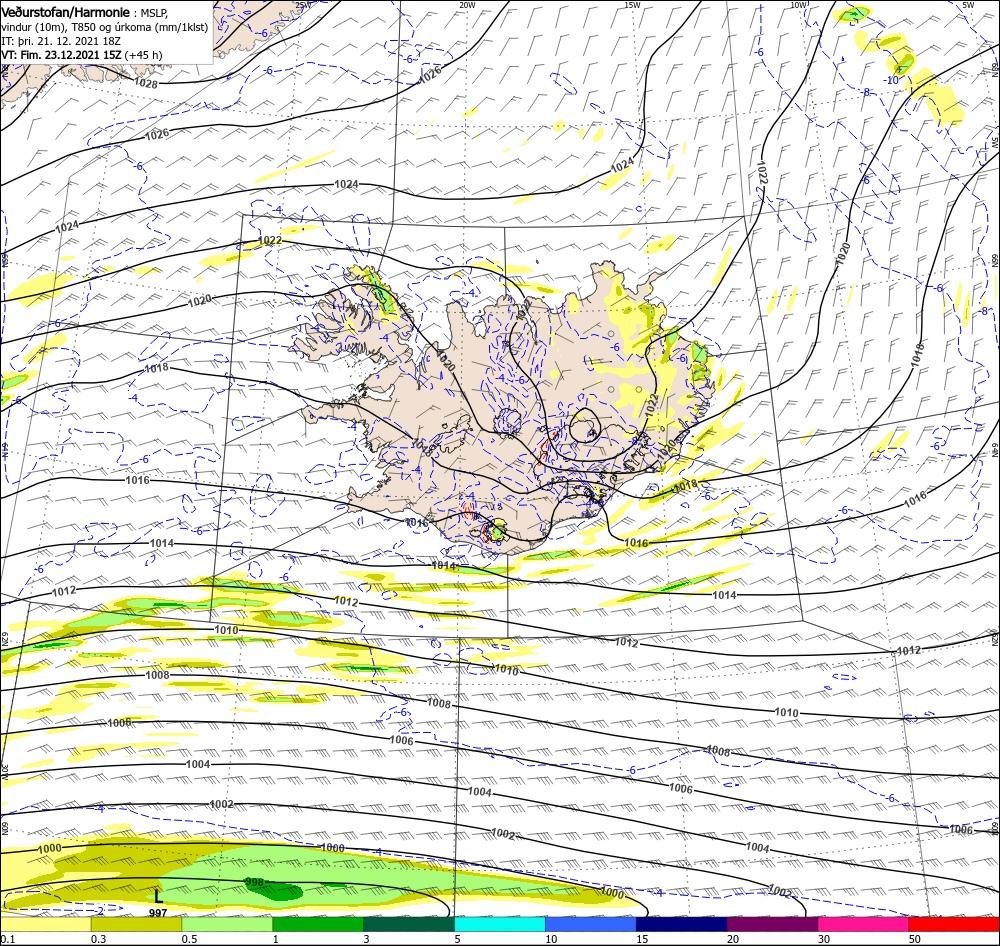
Task: Click the '0.5' legend value
Action: 189,939
